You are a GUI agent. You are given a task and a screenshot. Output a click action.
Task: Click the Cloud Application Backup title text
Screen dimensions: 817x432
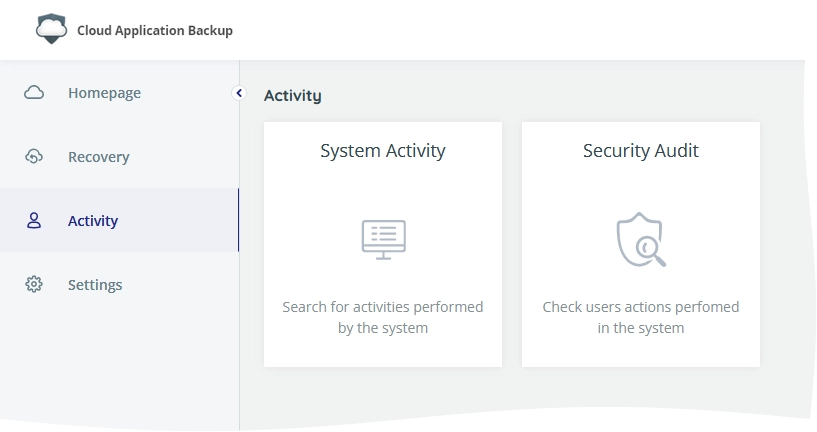(x=155, y=30)
